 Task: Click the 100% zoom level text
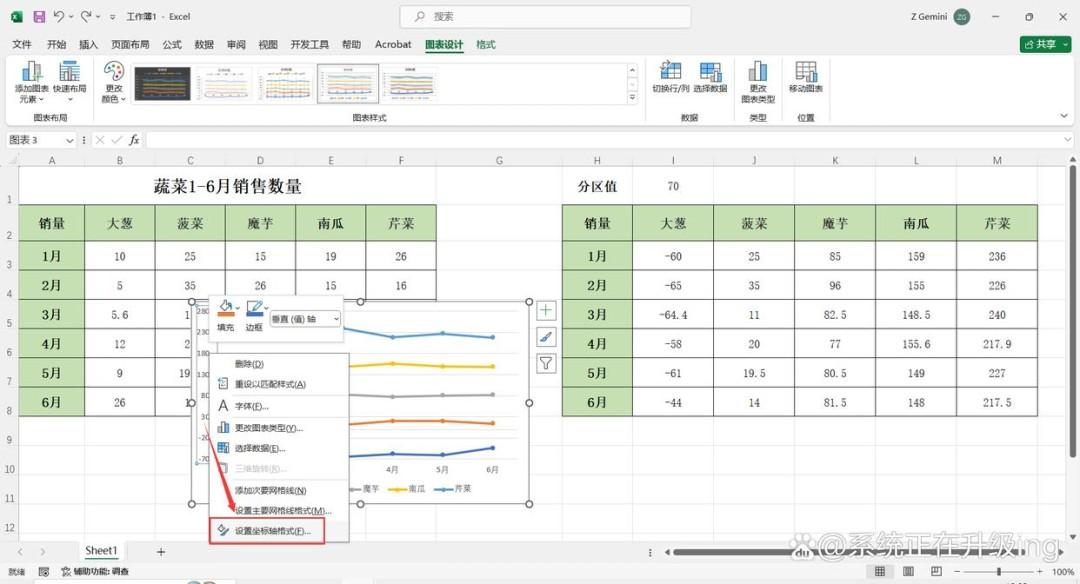pyautogui.click(x=1063, y=572)
